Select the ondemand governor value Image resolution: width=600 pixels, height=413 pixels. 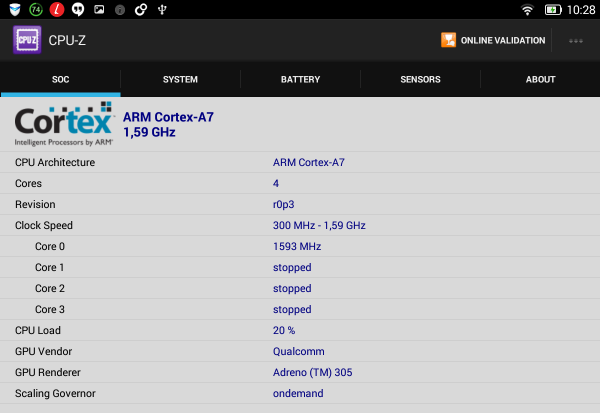(x=298, y=393)
